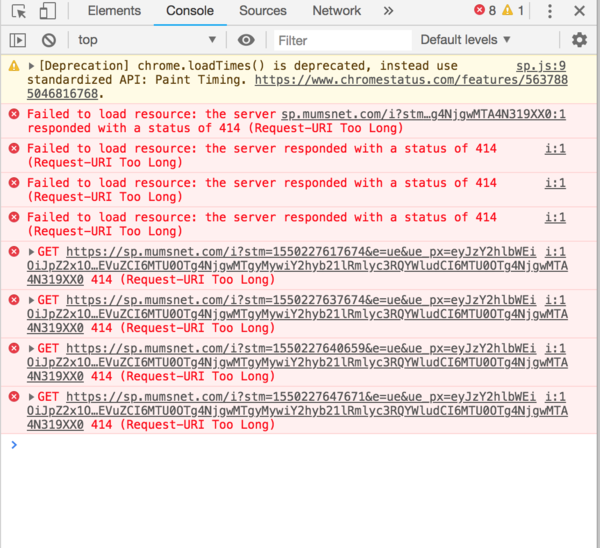600x548 pixels.
Task: Open the Elements tab
Action: pyautogui.click(x=114, y=11)
